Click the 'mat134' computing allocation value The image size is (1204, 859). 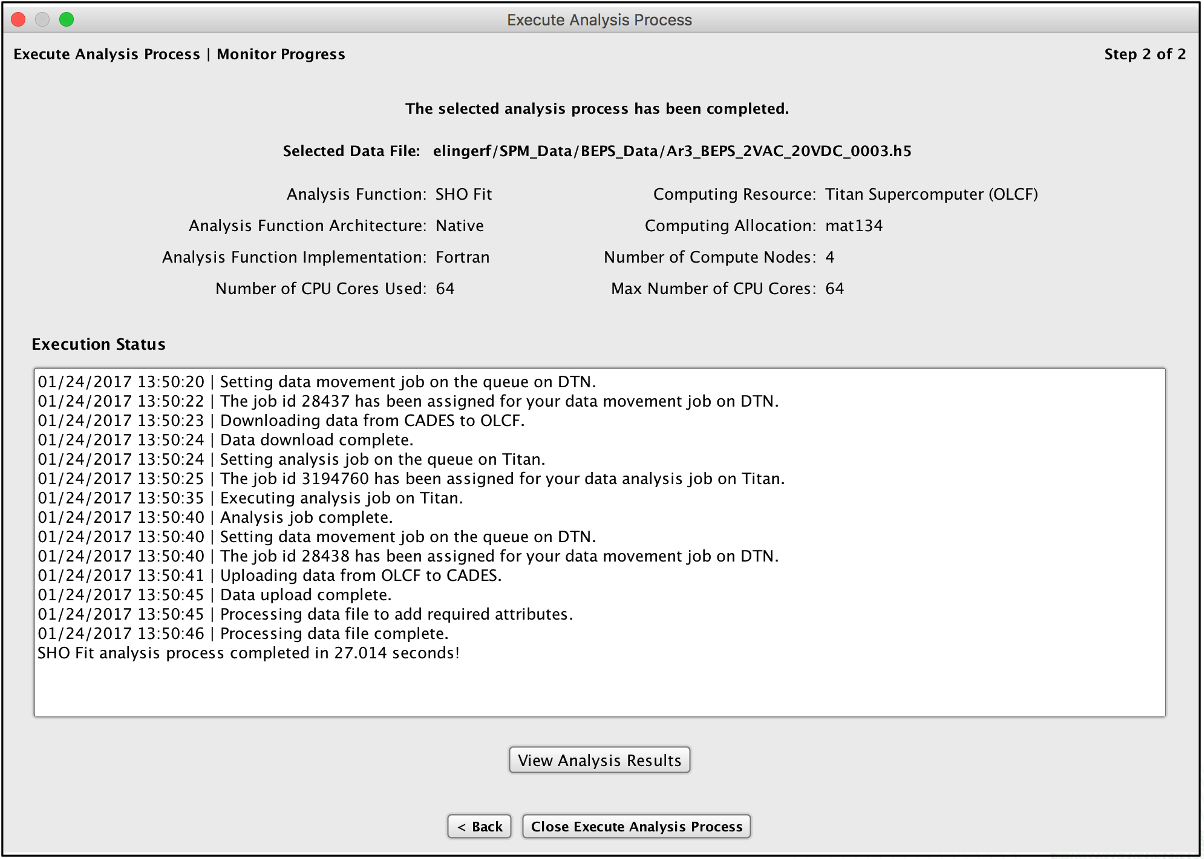854,226
